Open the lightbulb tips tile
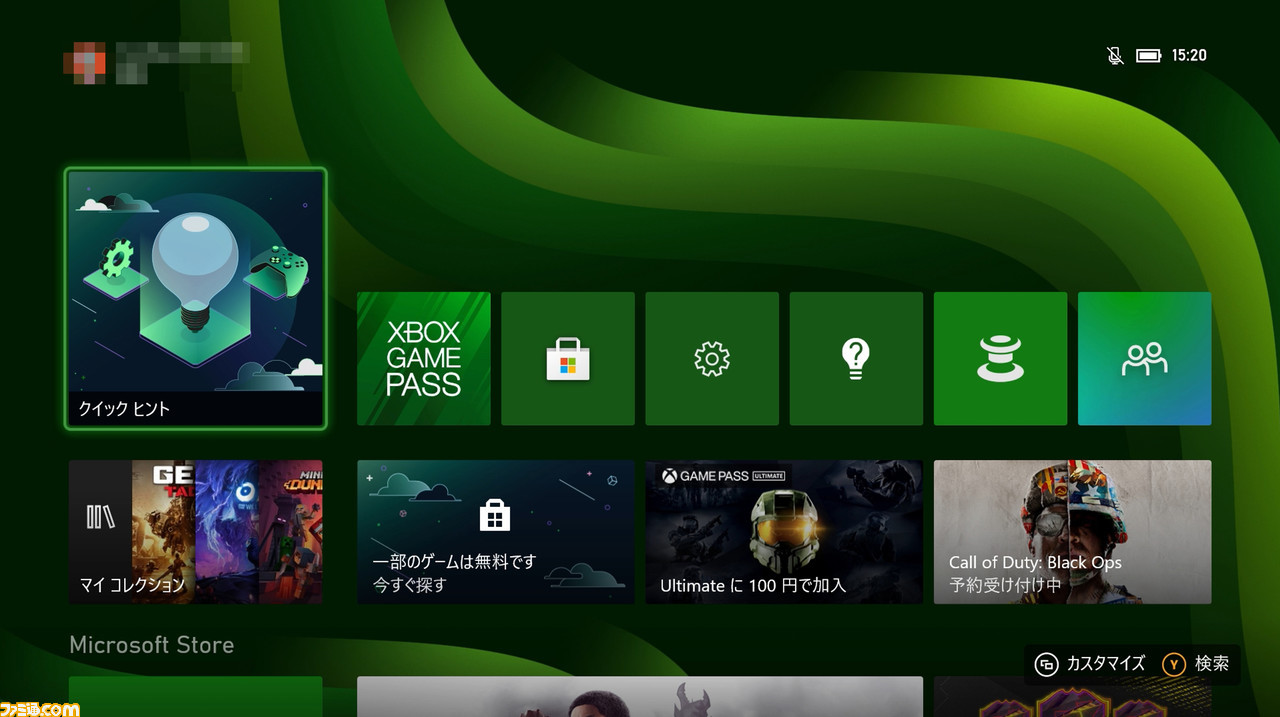This screenshot has height=717, width=1280. (x=856, y=358)
